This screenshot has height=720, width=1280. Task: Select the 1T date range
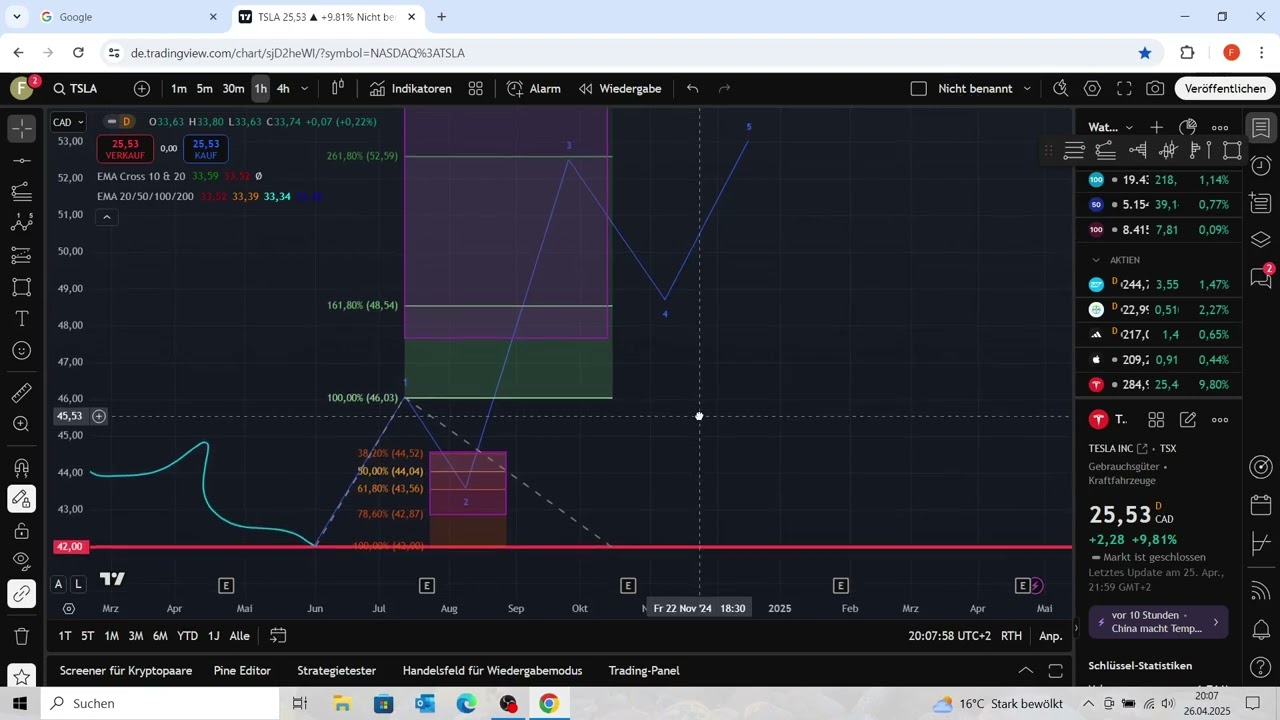(x=64, y=636)
